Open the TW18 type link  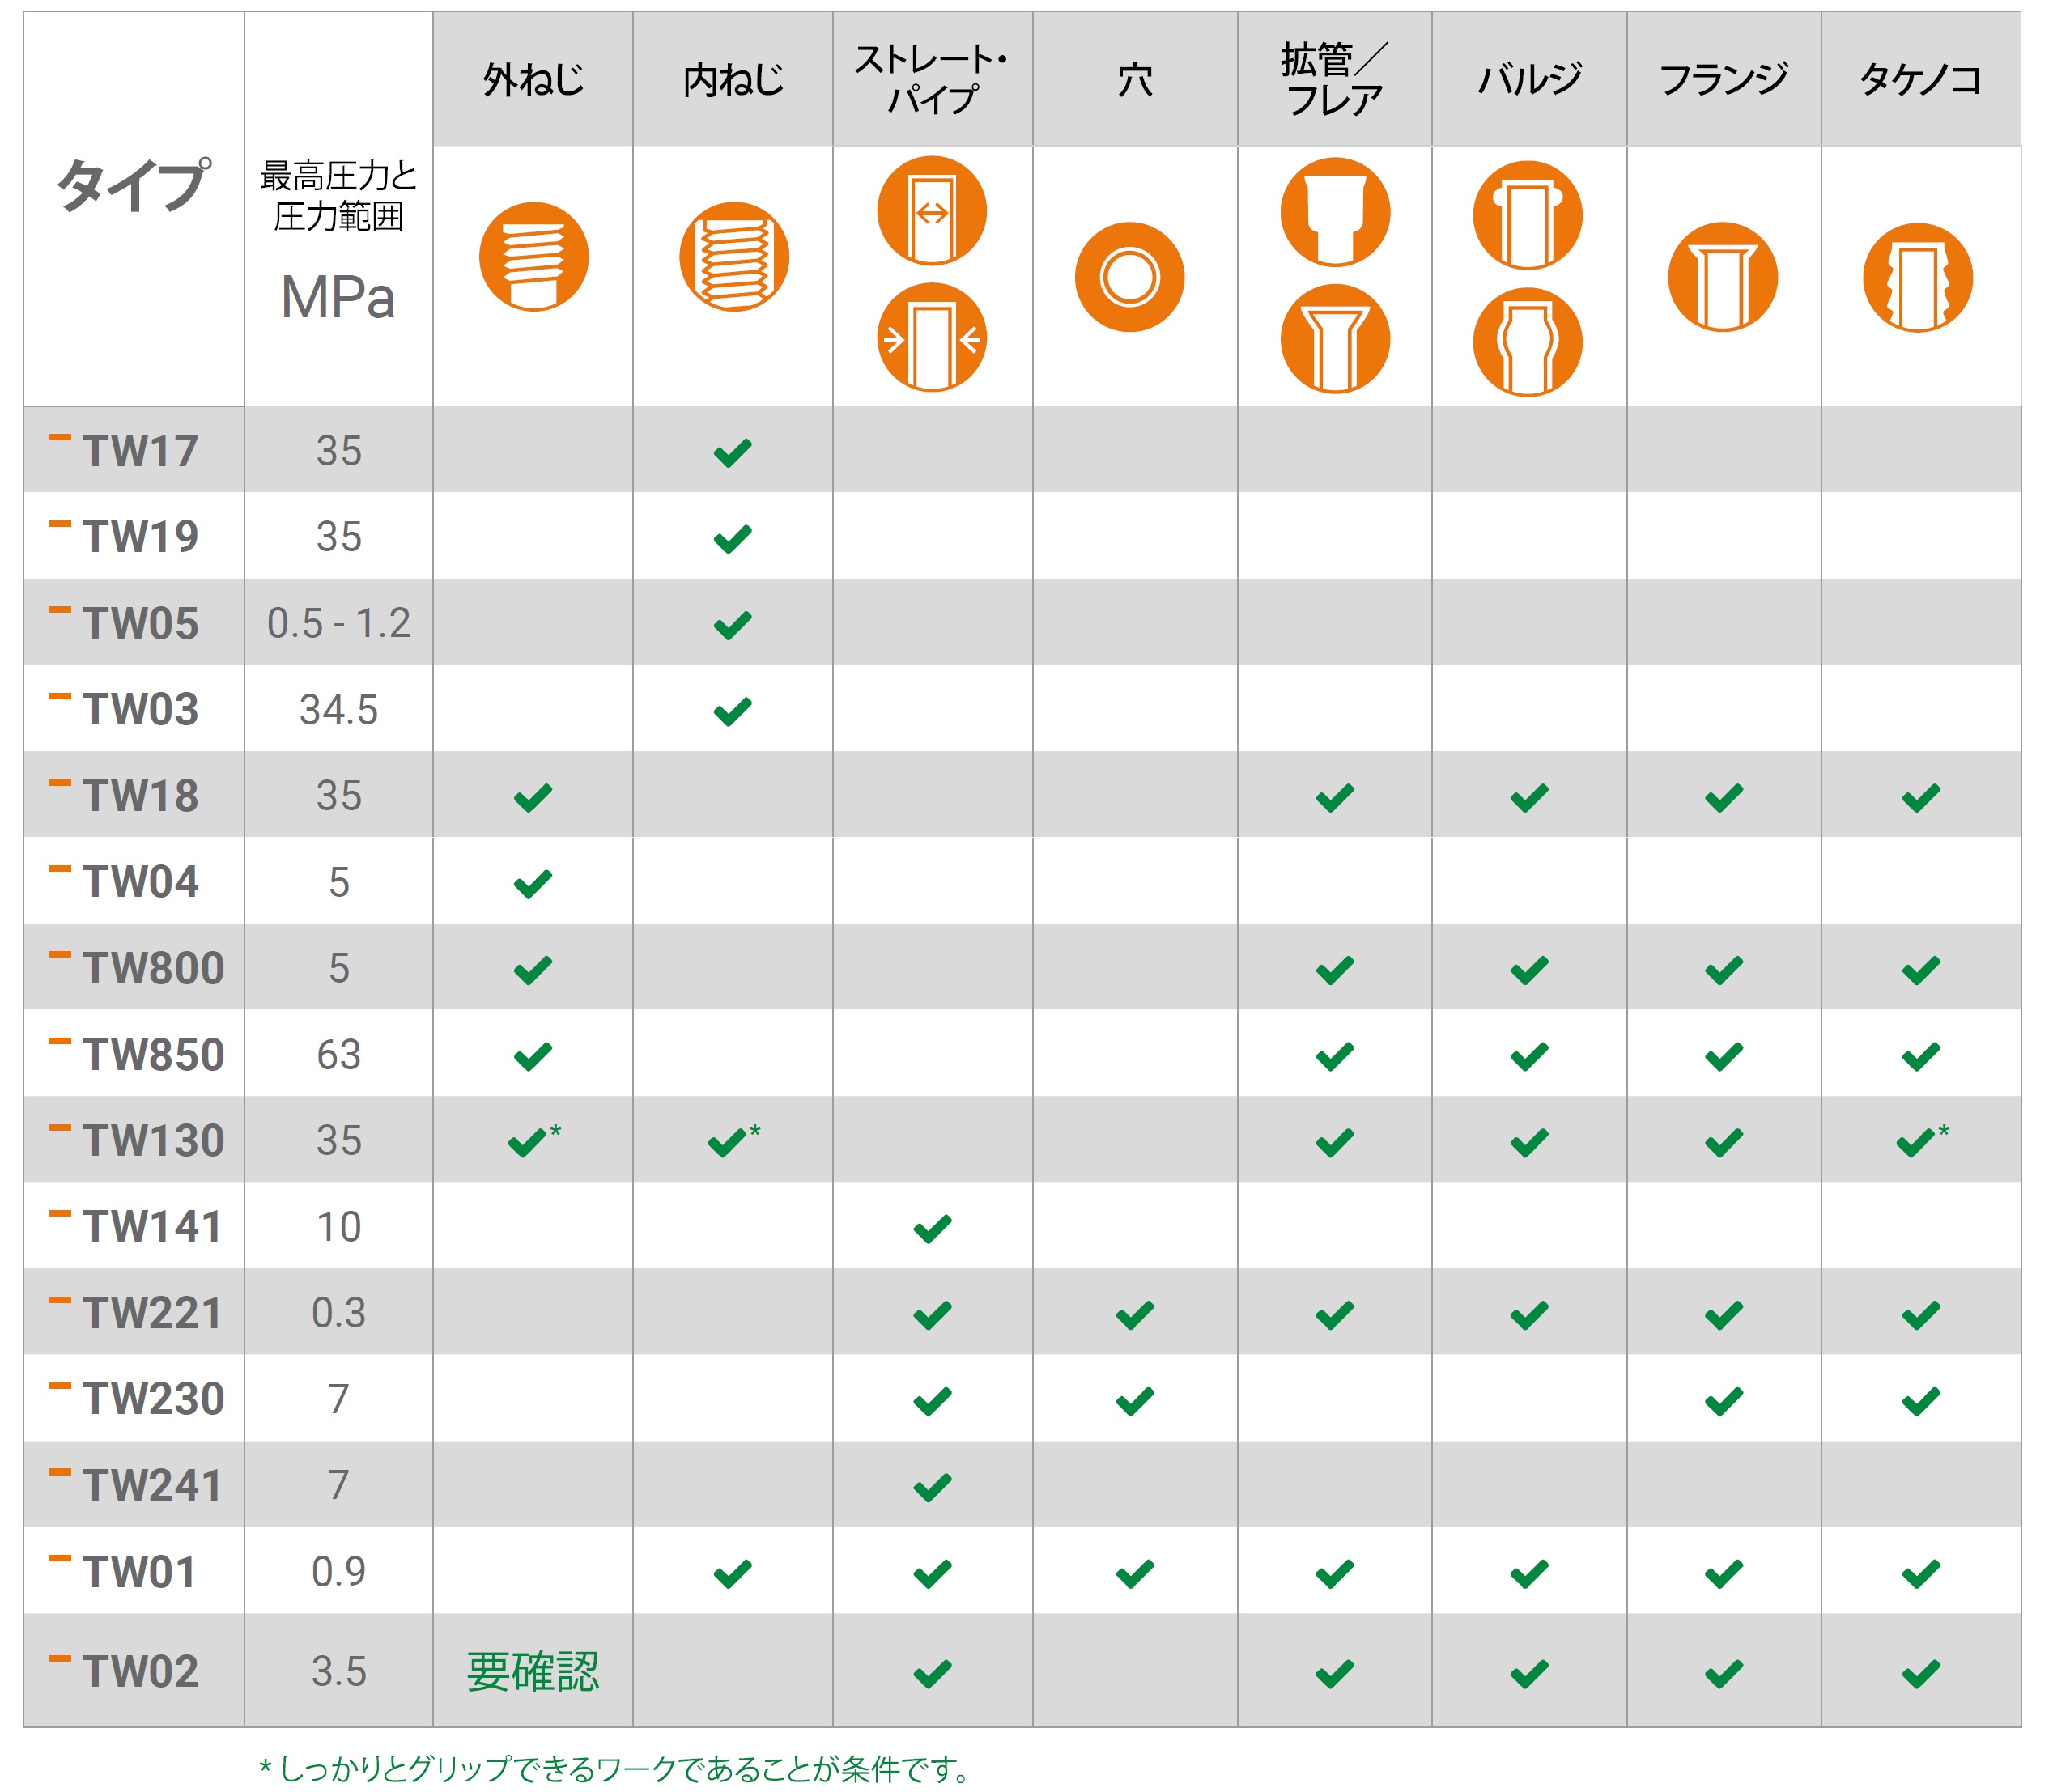(x=140, y=796)
